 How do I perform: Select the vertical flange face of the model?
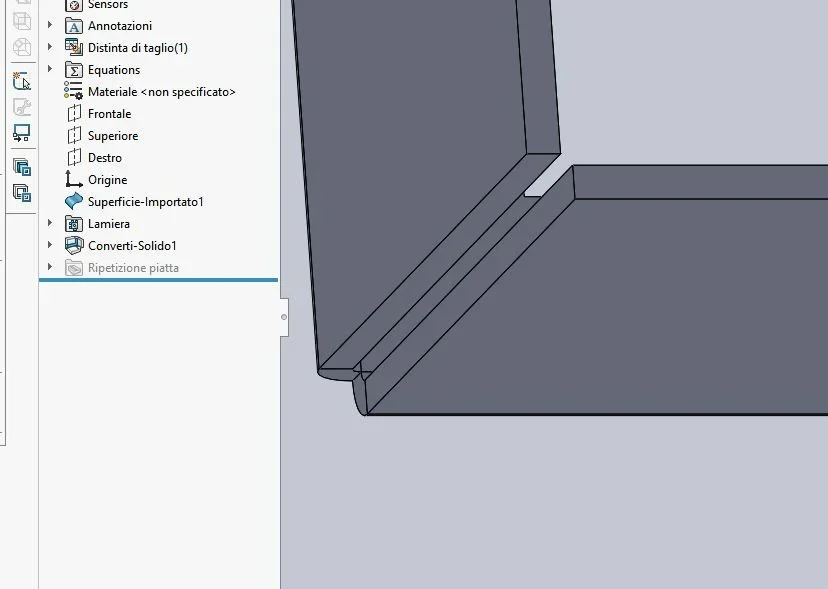point(412,158)
